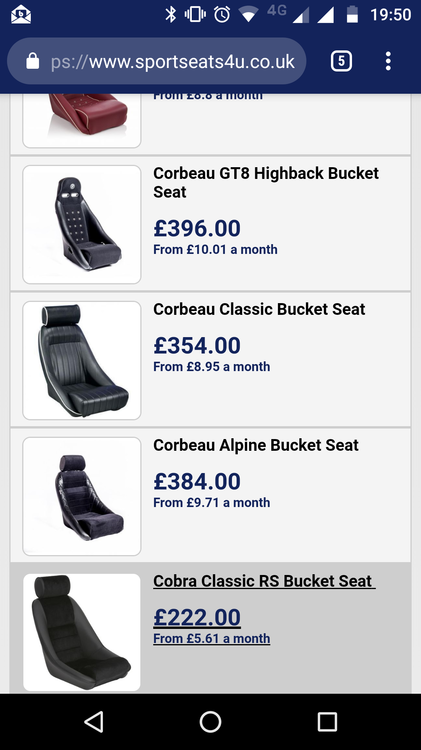Open Cobra Classic RS Bucket Seat link
The height and width of the screenshot is (750, 421).
click(x=264, y=581)
